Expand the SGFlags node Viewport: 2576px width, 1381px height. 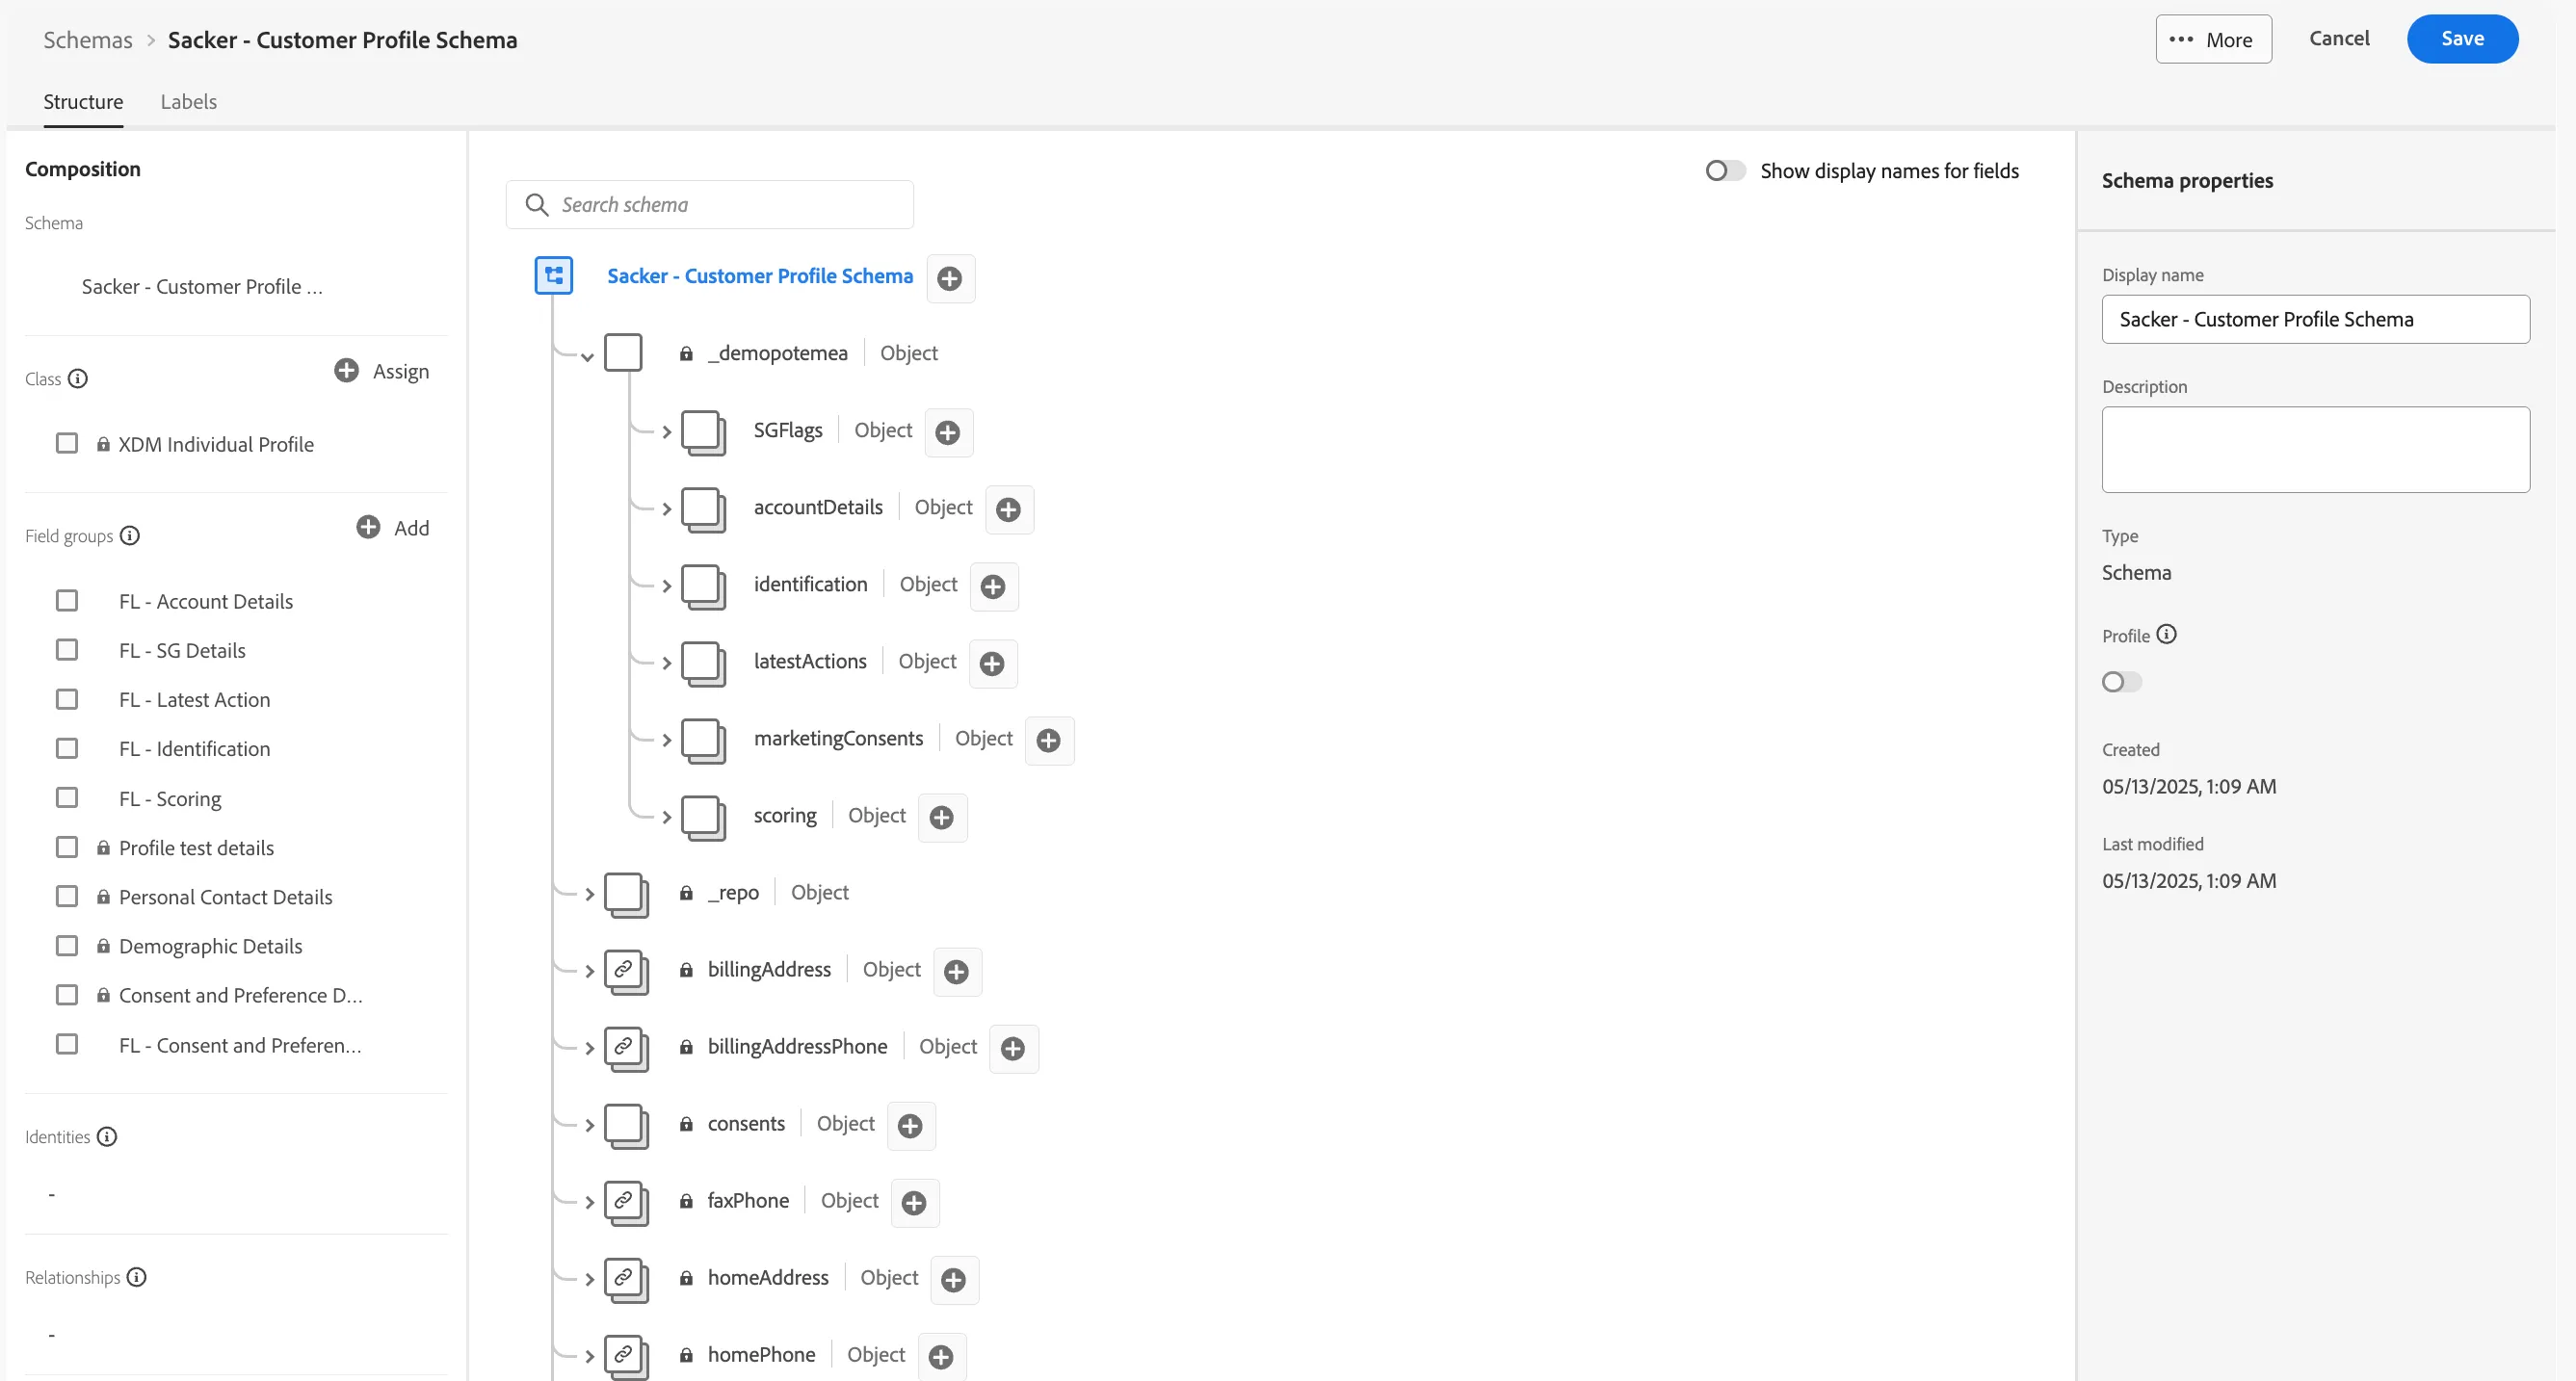pos(667,432)
